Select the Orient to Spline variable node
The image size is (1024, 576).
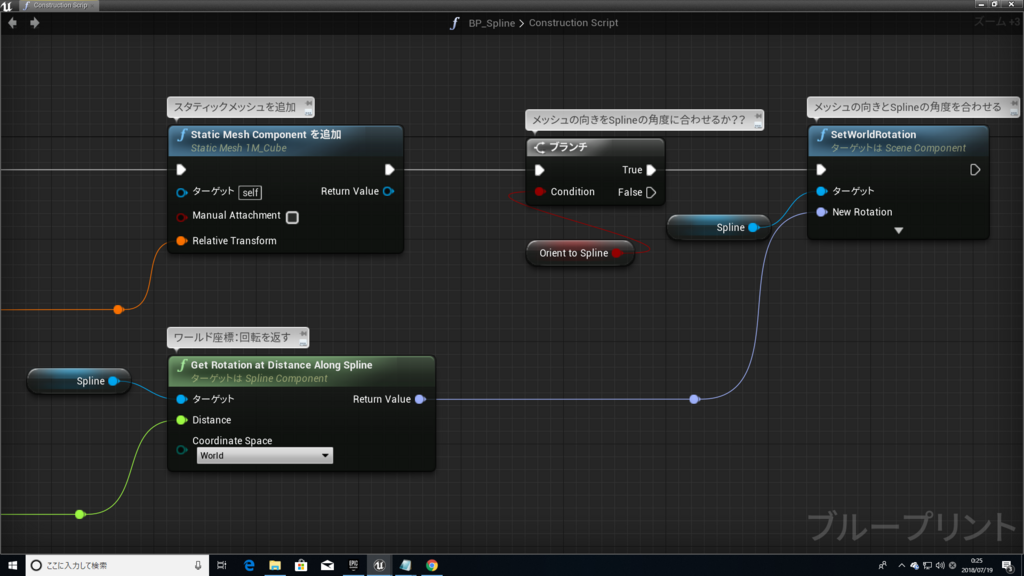580,253
